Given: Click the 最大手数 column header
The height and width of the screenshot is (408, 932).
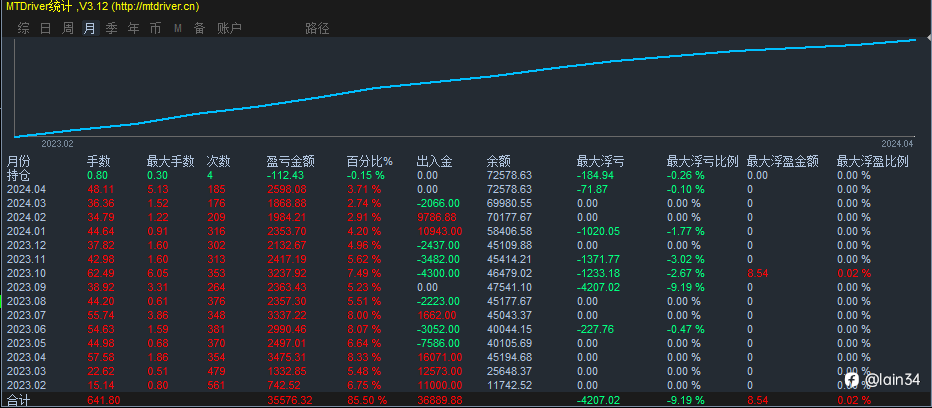Looking at the screenshot, I should point(171,161).
